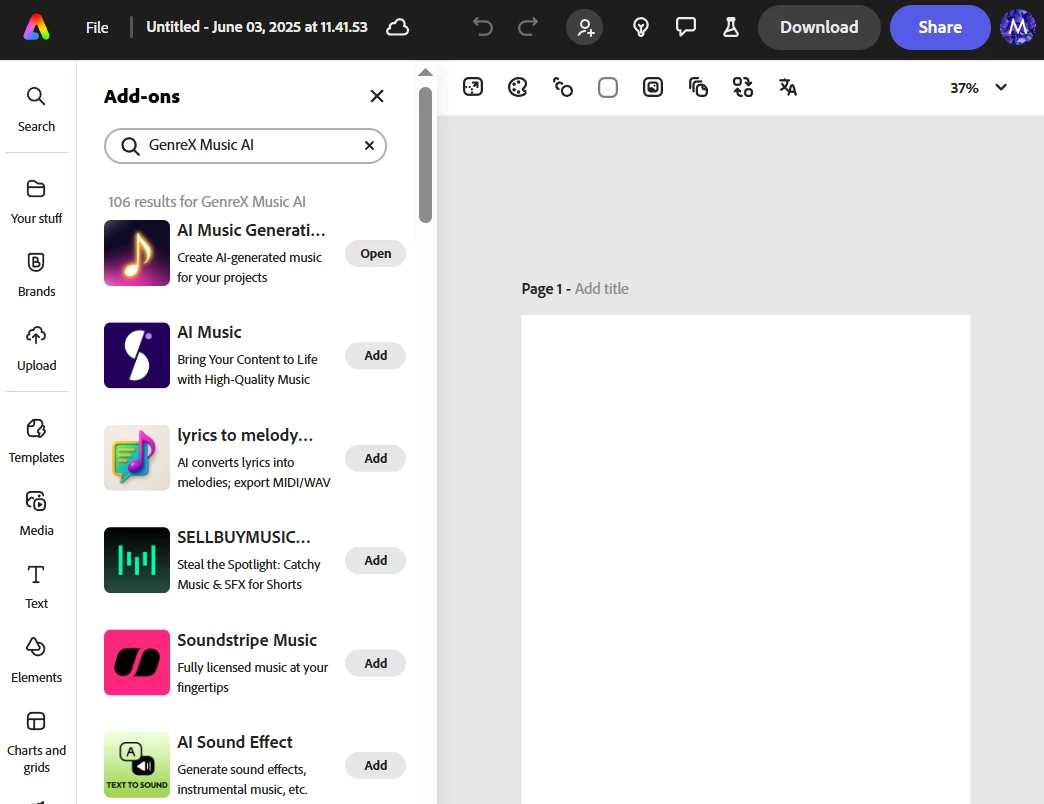Click the AI Sound Effect title
Viewport: 1044px width, 804px height.
pyautogui.click(x=235, y=742)
